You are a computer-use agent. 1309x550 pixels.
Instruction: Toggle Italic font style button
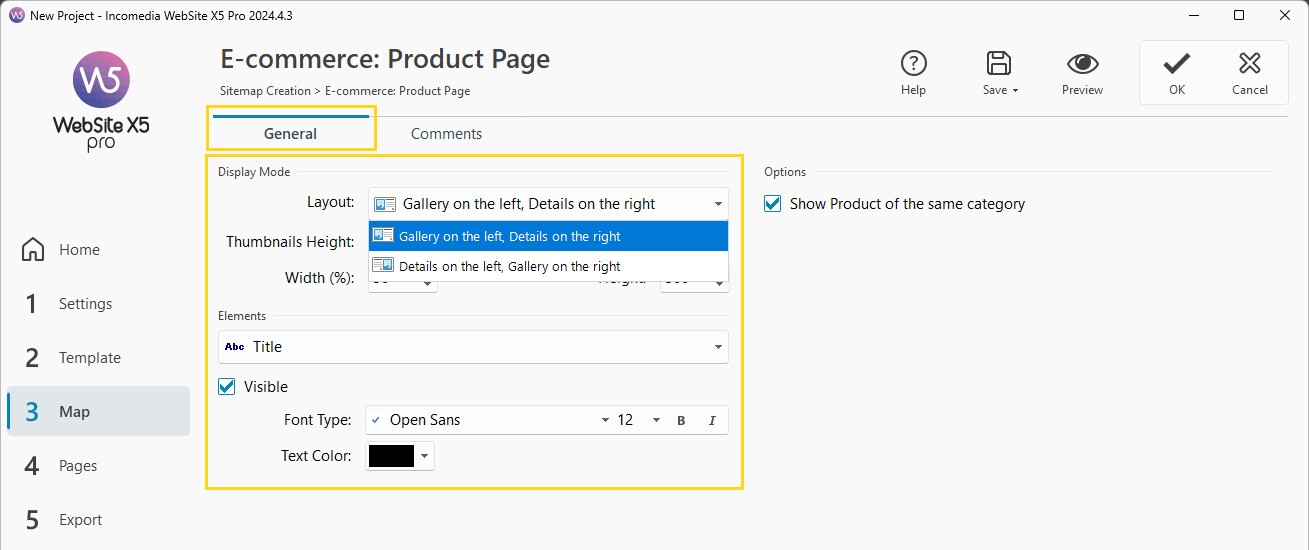coord(712,421)
